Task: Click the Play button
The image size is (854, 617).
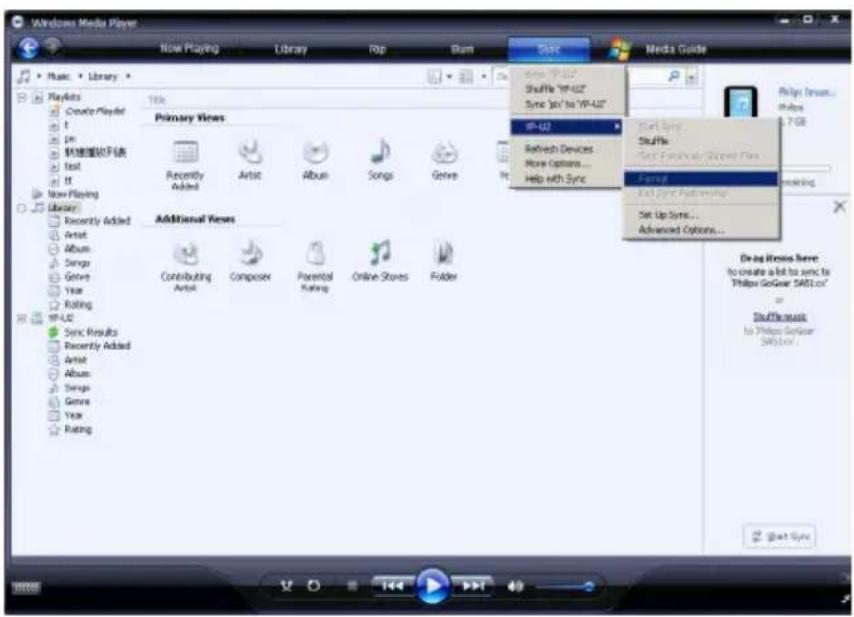Action: point(432,586)
